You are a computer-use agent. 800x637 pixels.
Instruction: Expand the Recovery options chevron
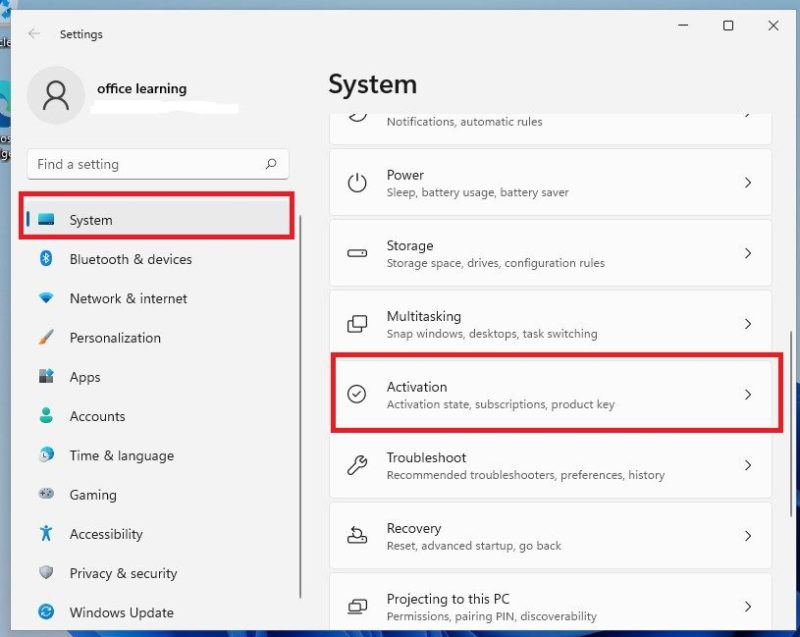click(x=748, y=536)
